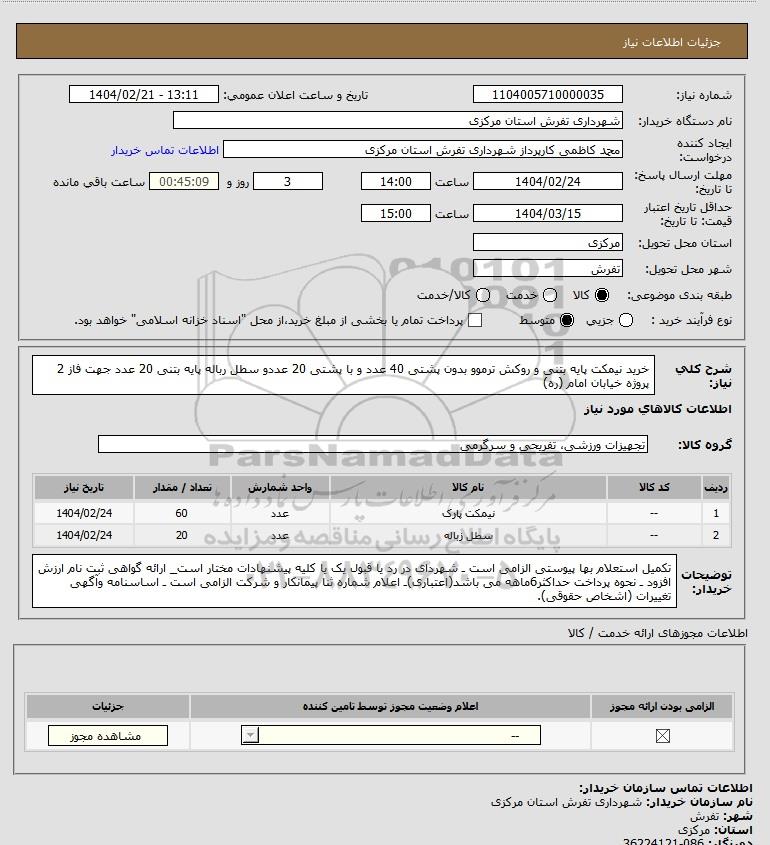
Task: Open the license status dropdown arrow
Action: 251,735
